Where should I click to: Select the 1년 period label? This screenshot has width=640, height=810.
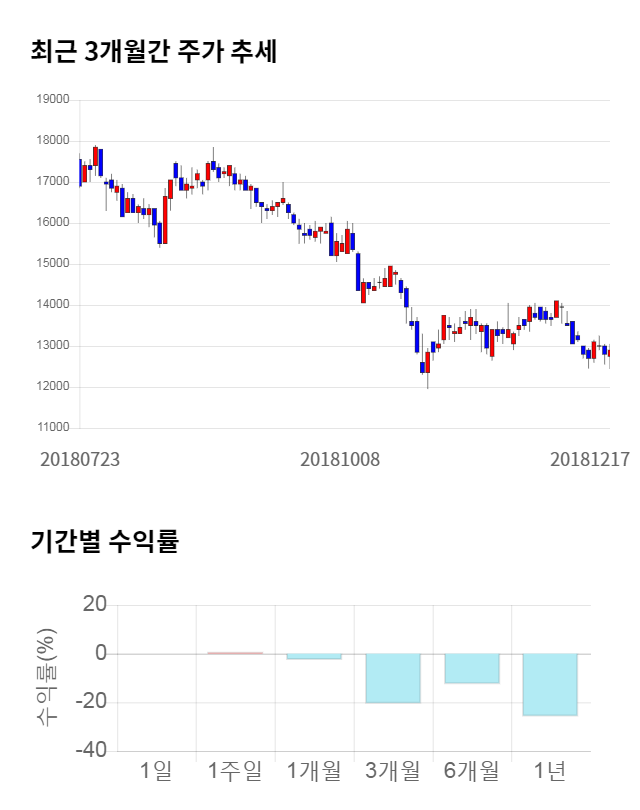pyautogui.click(x=550, y=771)
